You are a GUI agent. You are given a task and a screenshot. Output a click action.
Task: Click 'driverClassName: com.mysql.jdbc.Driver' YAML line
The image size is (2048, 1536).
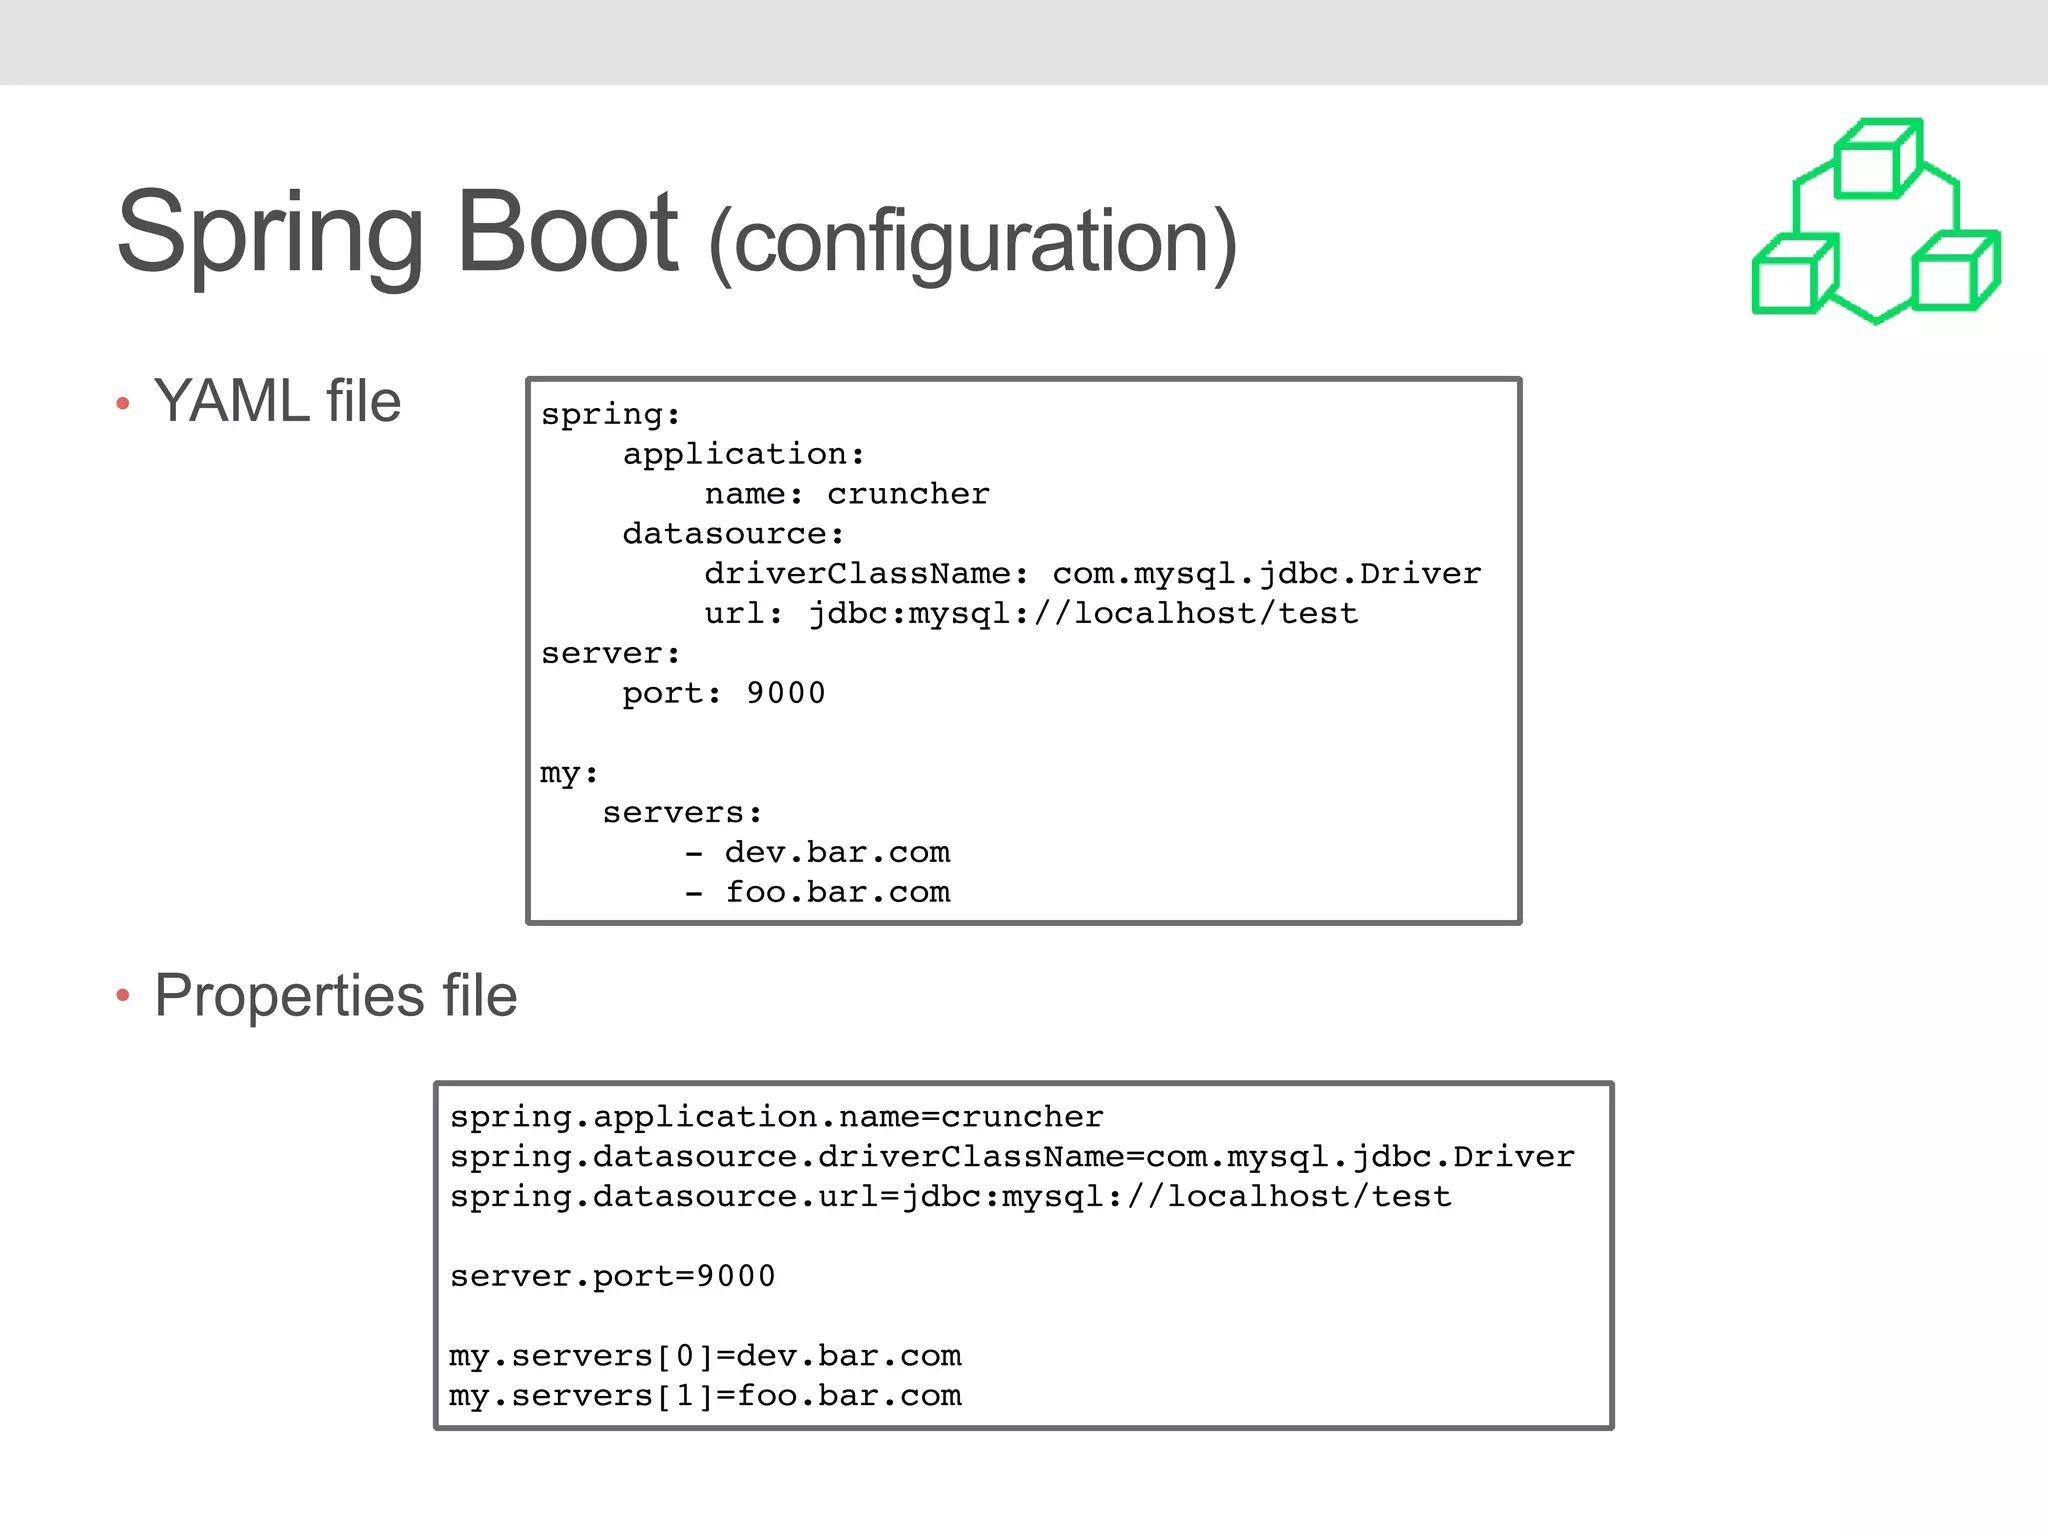click(x=1092, y=574)
